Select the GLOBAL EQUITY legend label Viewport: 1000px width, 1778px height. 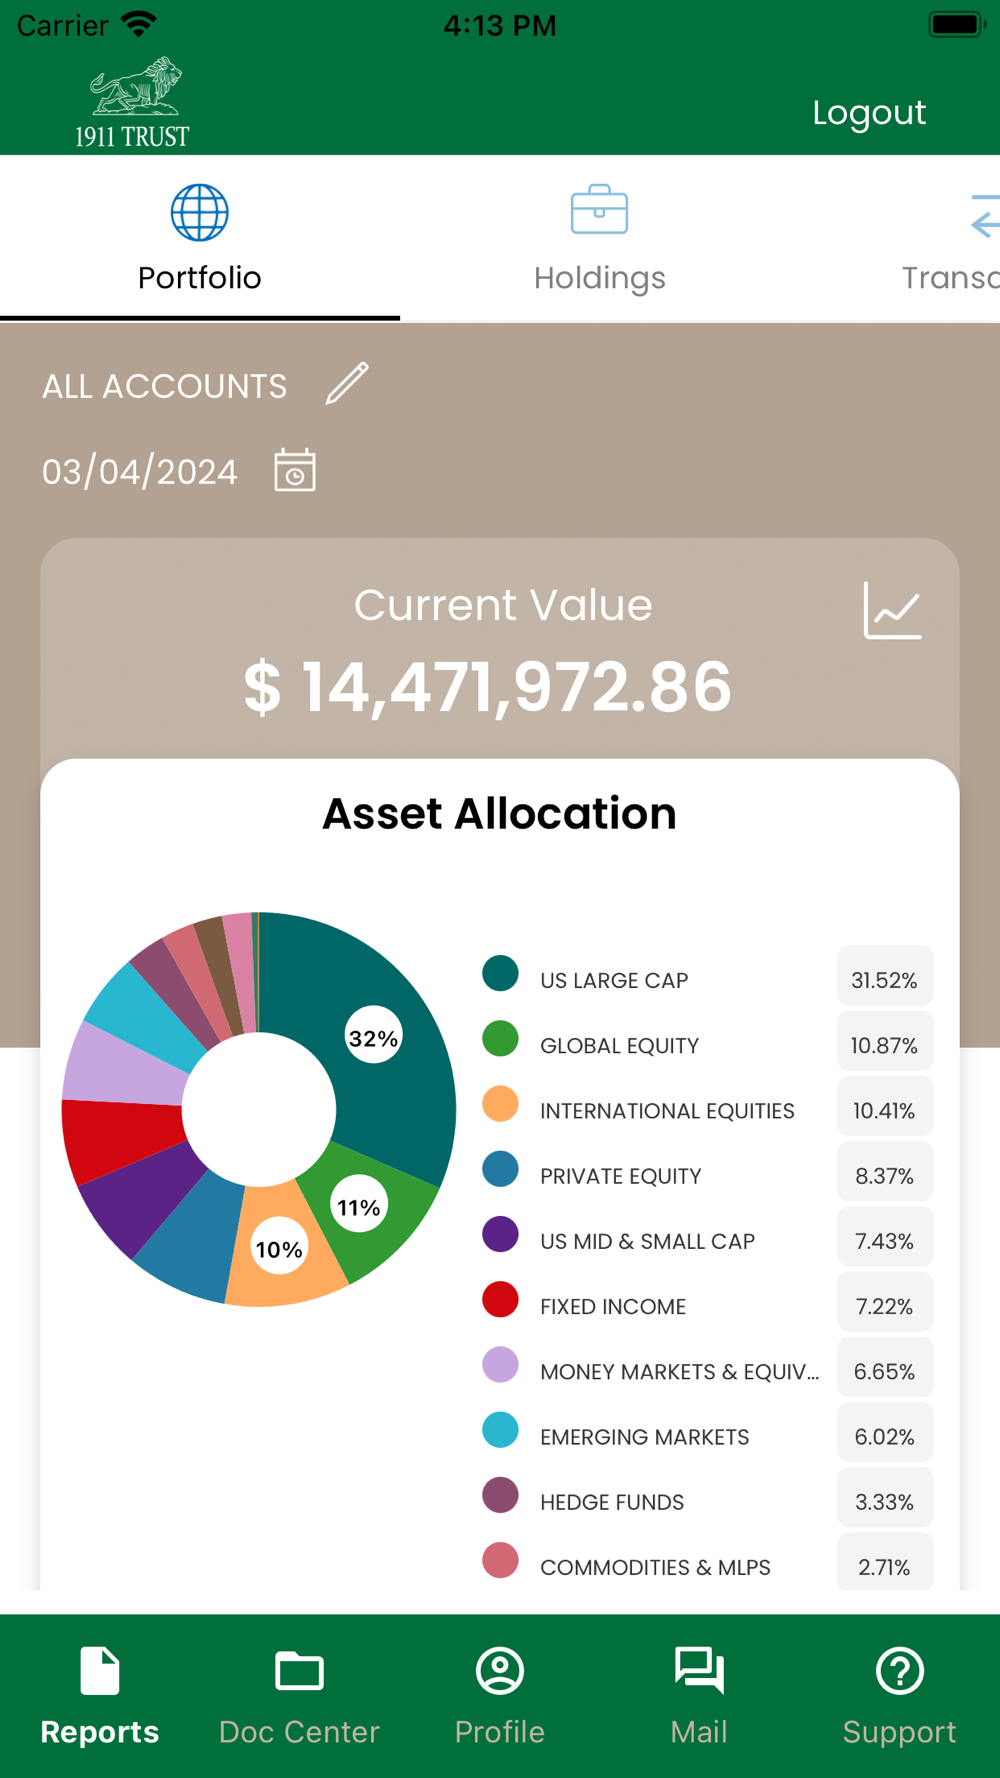point(619,1046)
